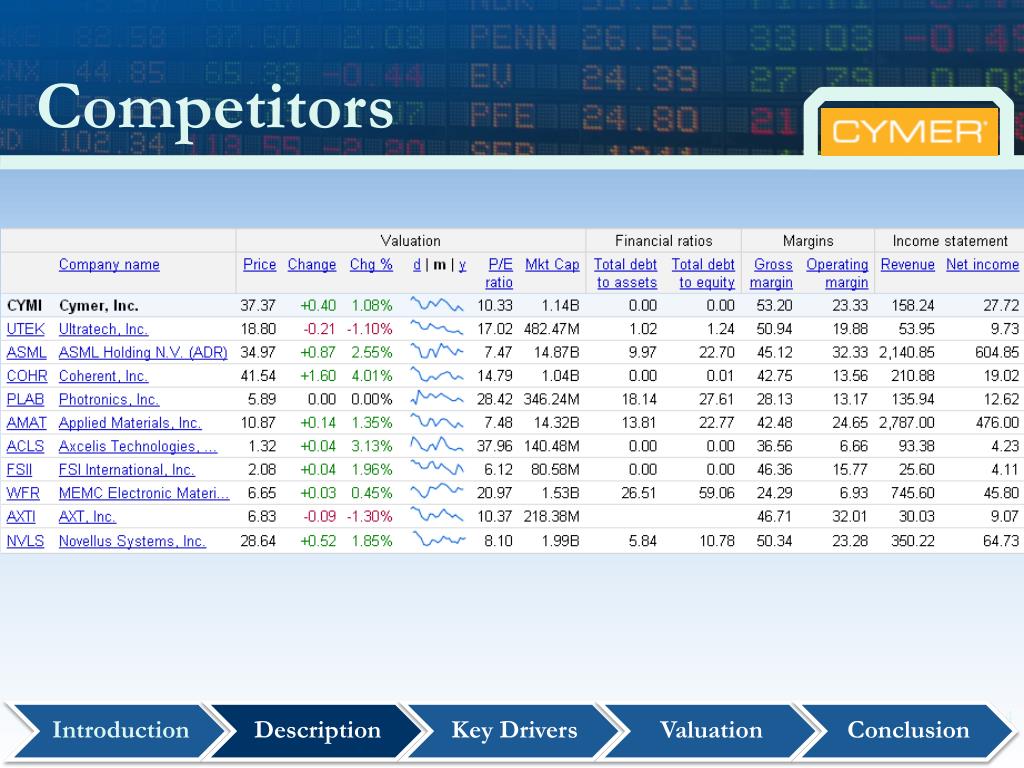
Task: Open the FSII ticker link
Action: (19, 470)
